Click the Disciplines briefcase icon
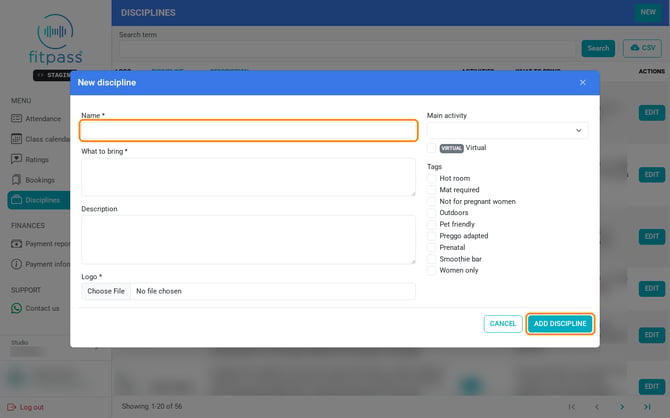This screenshot has height=418, width=670. (16, 200)
